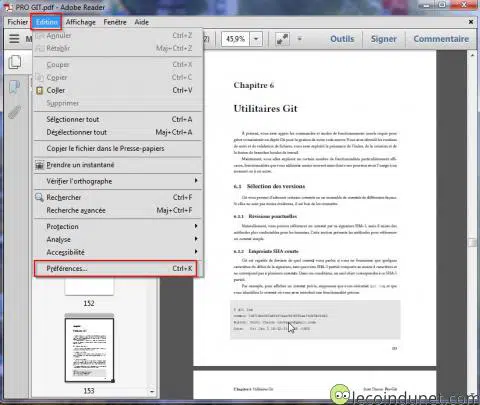Image resolution: width=480 pixels, height=405 pixels.
Task: Click thumbnail panel scroll down arrow
Action: (152, 391)
